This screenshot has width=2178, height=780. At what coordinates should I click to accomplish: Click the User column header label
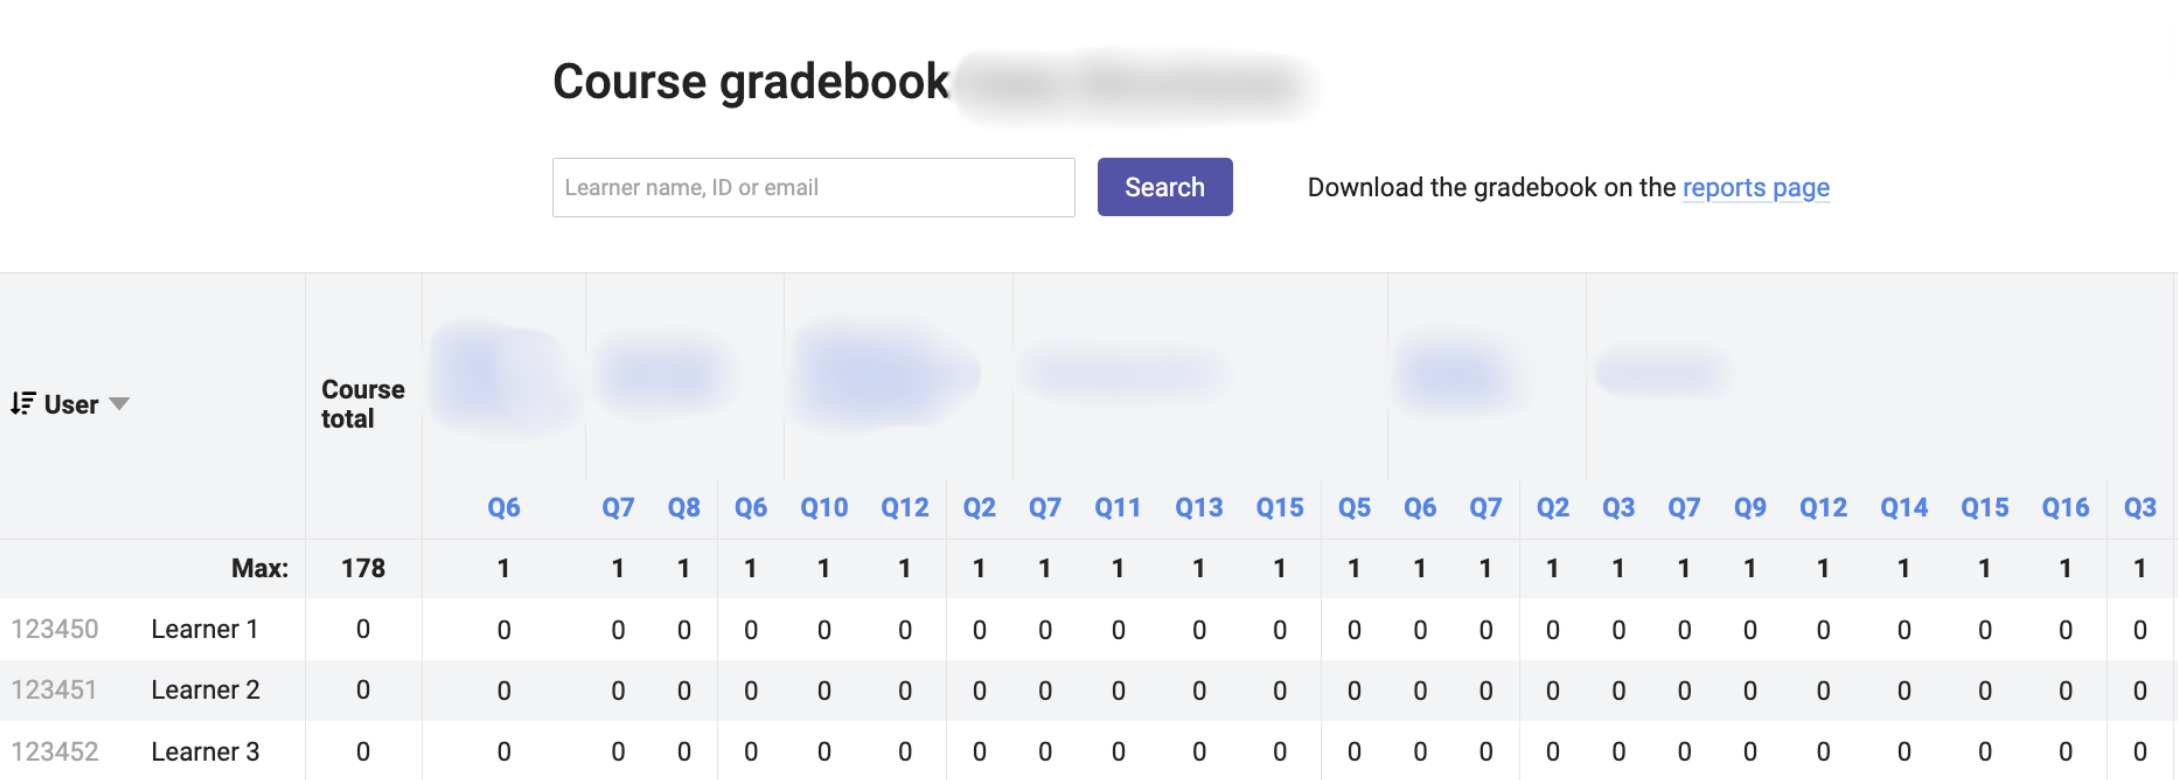coord(71,404)
